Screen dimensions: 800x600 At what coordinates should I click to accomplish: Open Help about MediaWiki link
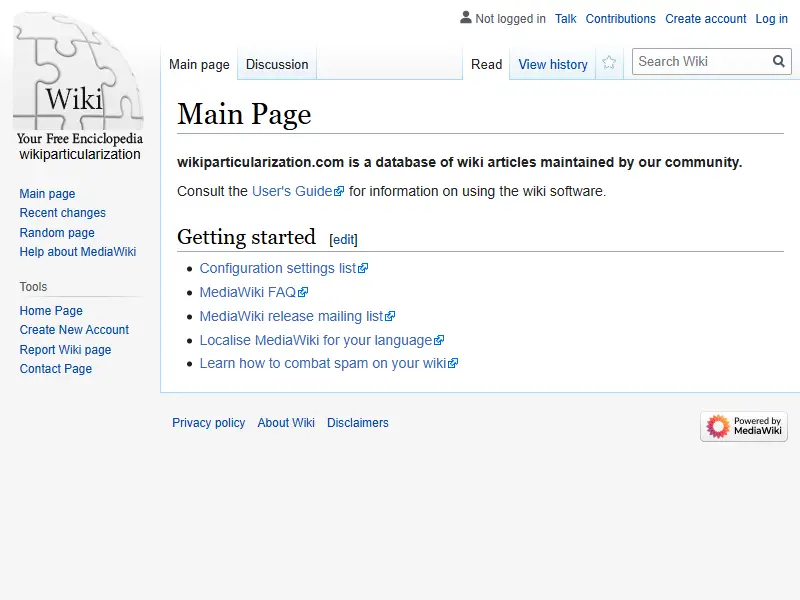78,252
